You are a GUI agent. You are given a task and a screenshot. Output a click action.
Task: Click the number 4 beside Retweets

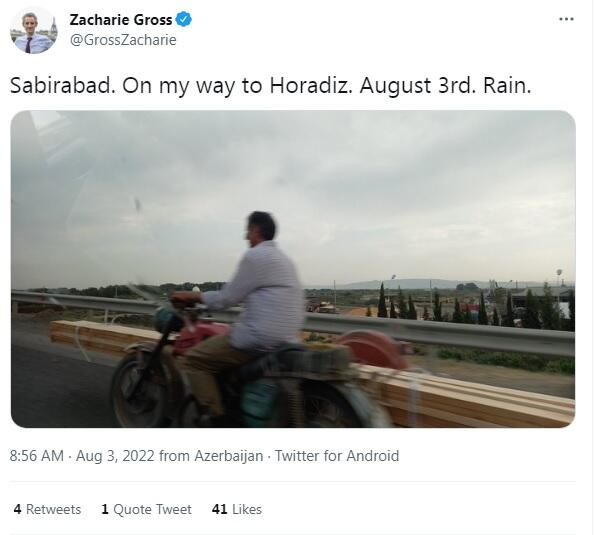(17, 509)
